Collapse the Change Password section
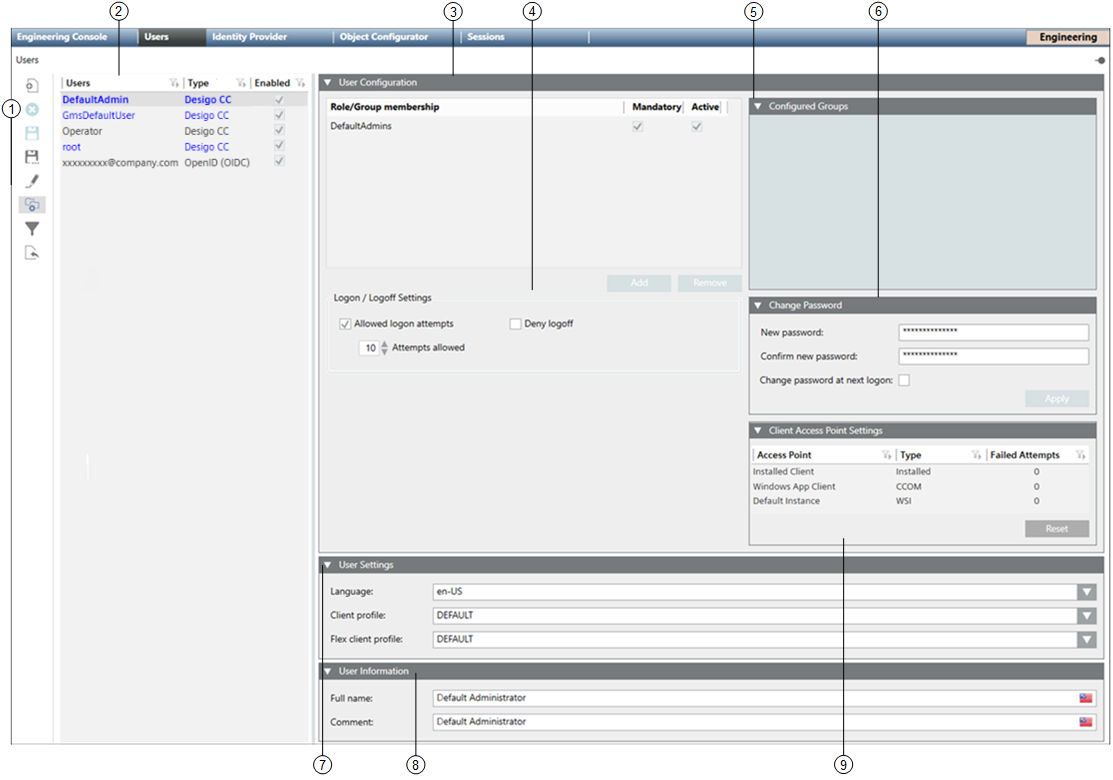 (x=758, y=305)
